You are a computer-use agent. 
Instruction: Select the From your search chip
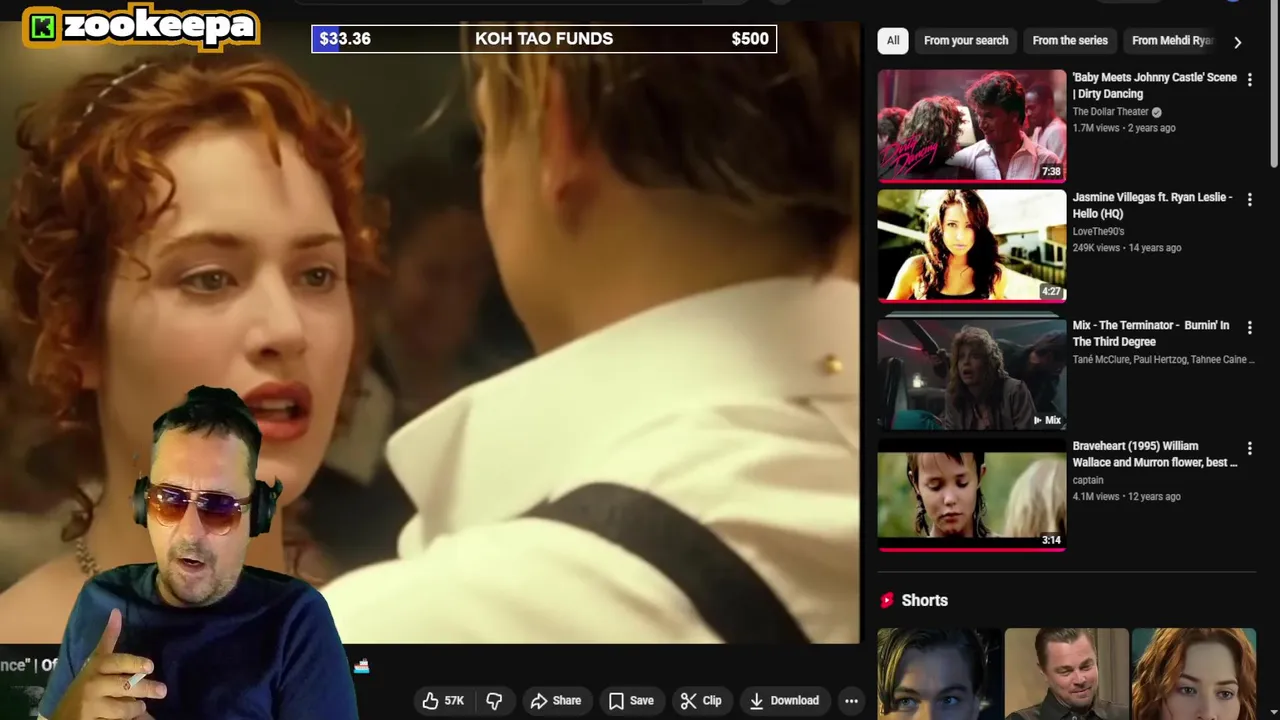pyautogui.click(x=966, y=41)
